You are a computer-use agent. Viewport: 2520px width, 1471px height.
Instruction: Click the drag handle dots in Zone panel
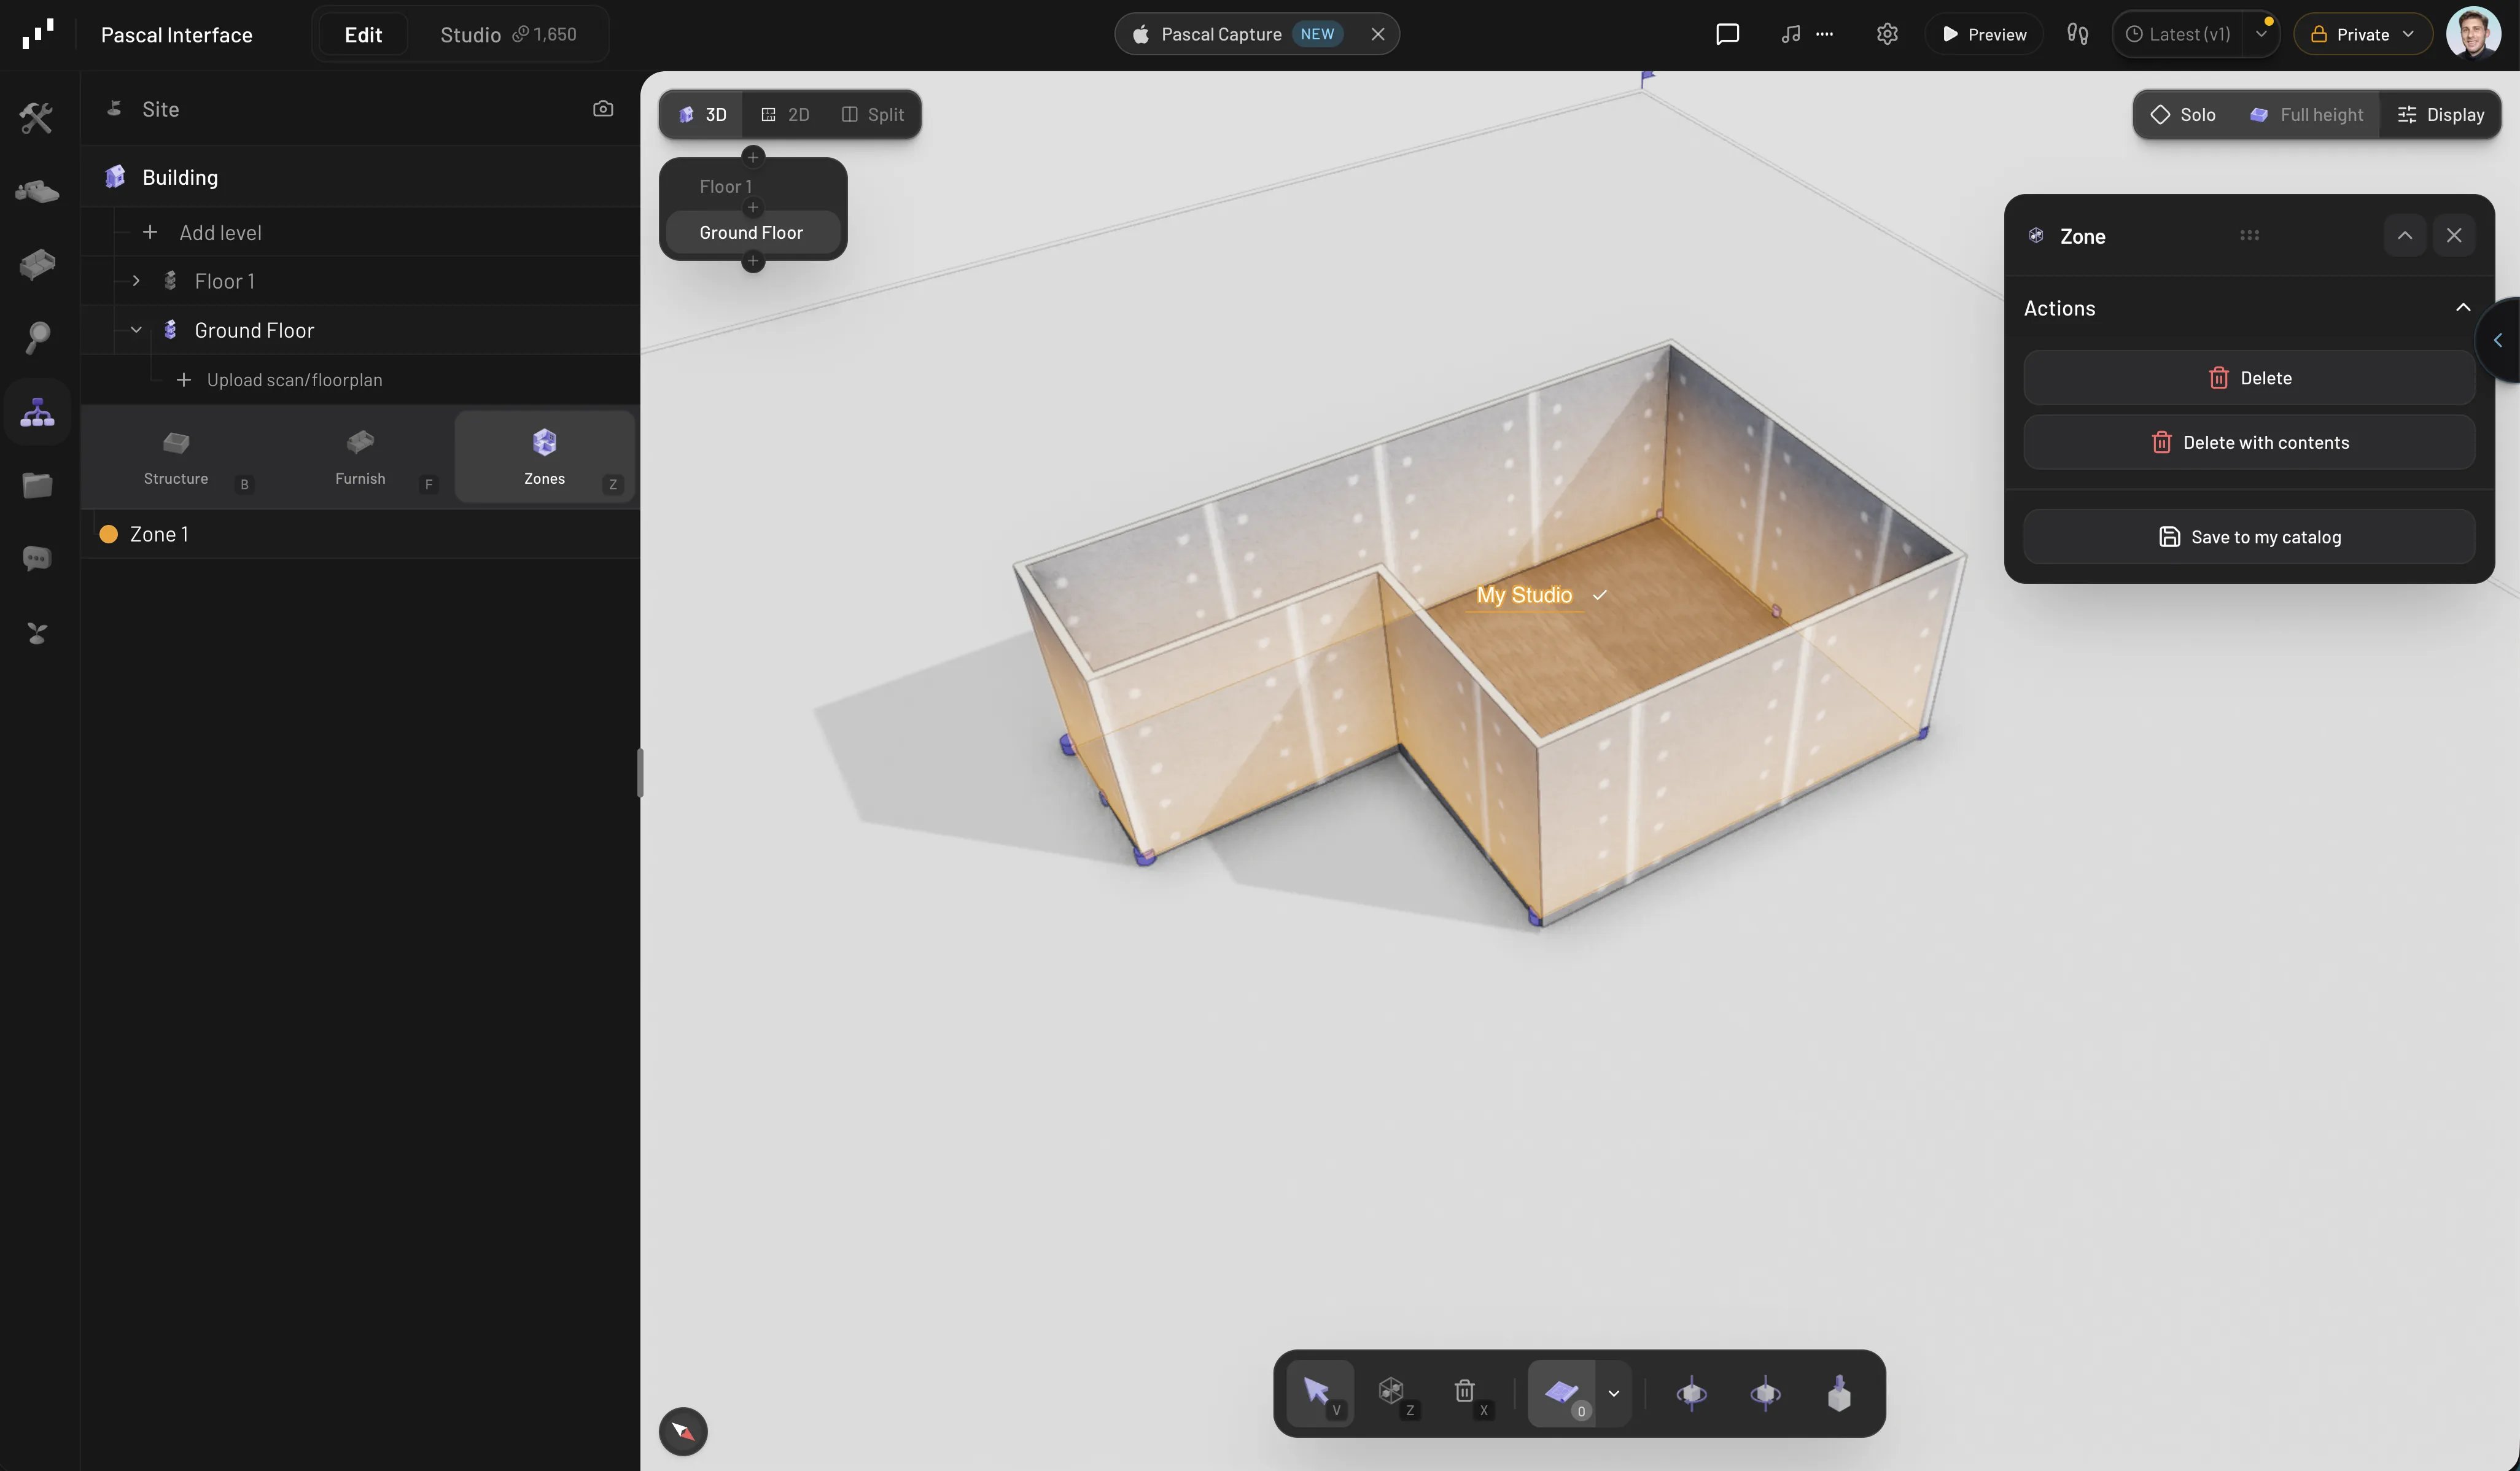click(x=2249, y=236)
